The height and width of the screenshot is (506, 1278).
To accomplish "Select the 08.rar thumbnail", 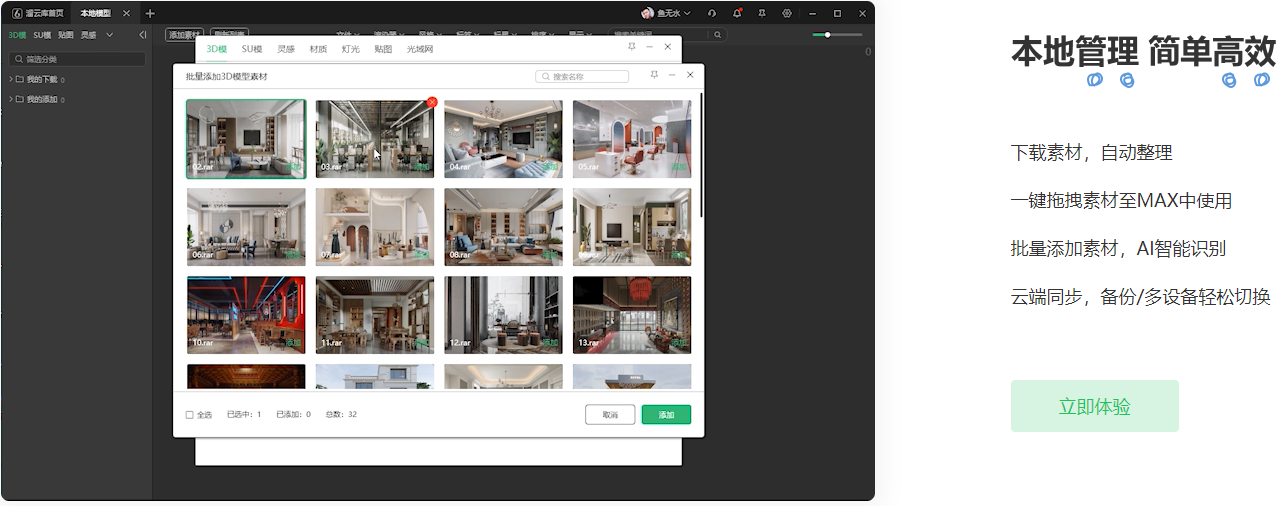I will coord(503,227).
